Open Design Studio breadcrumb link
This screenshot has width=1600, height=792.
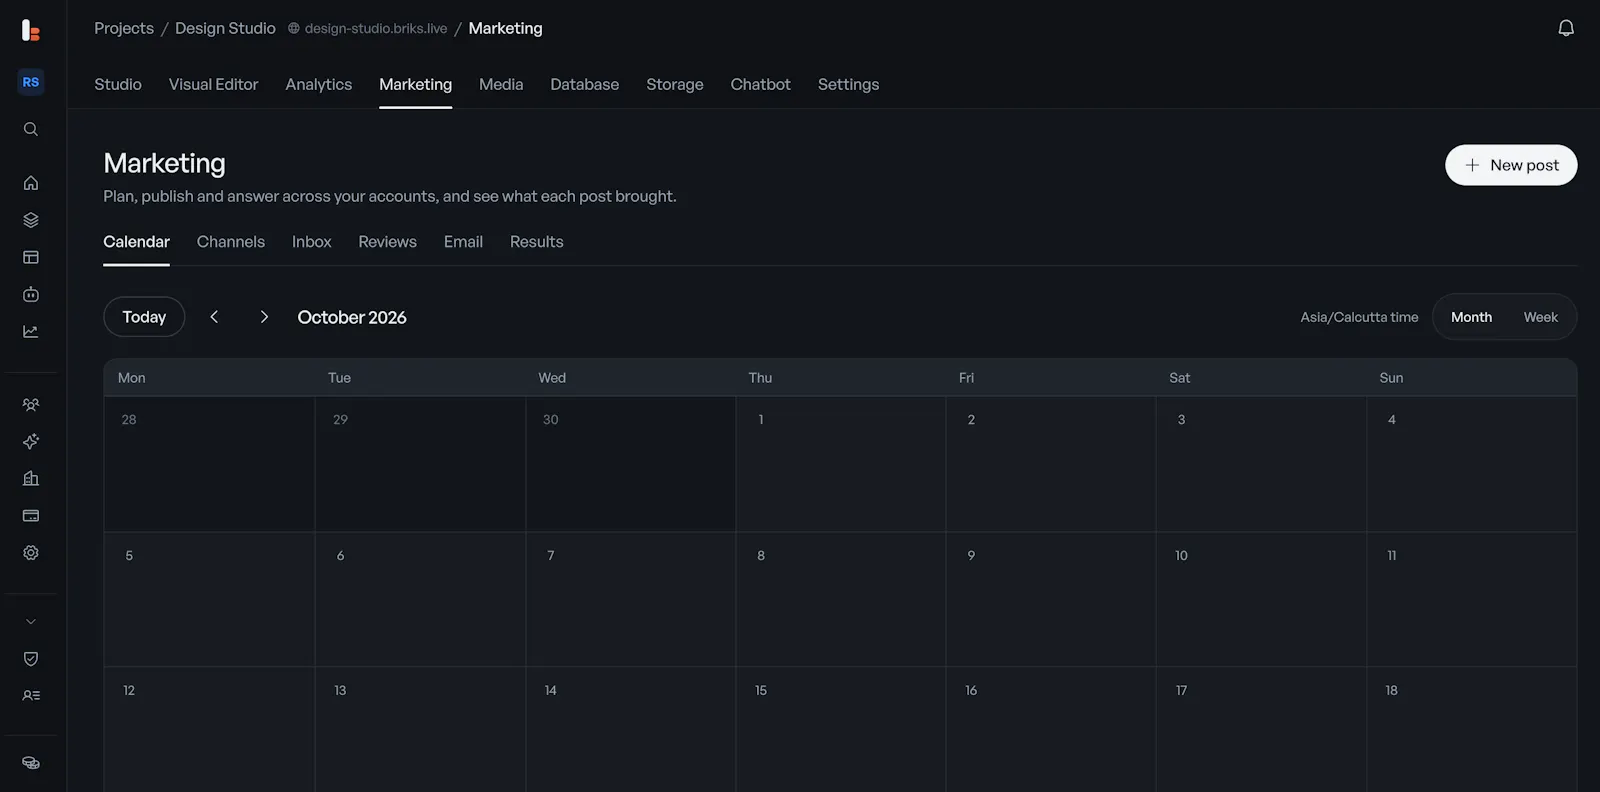[225, 28]
